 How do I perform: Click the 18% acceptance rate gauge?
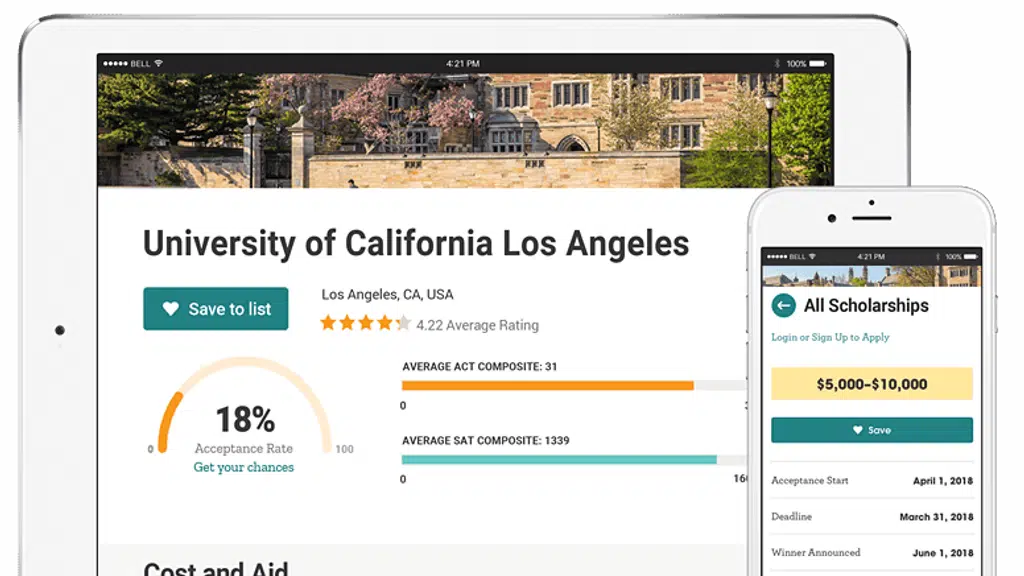(x=245, y=405)
